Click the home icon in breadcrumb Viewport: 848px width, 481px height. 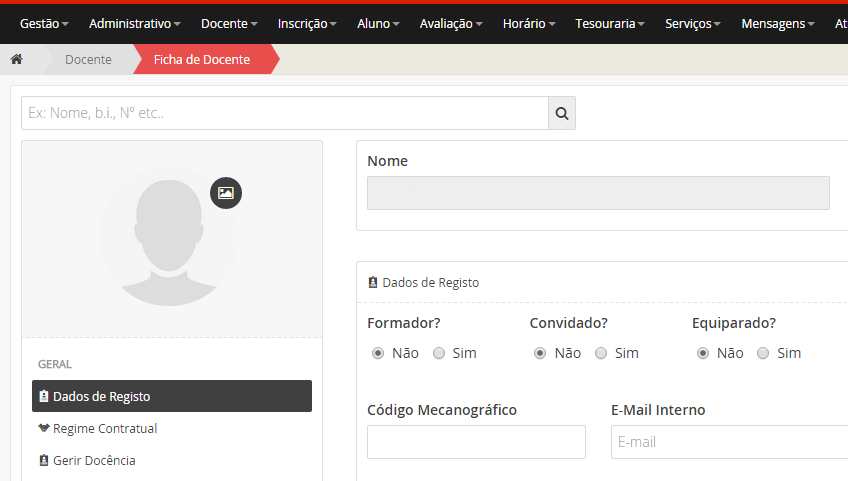(x=16, y=59)
